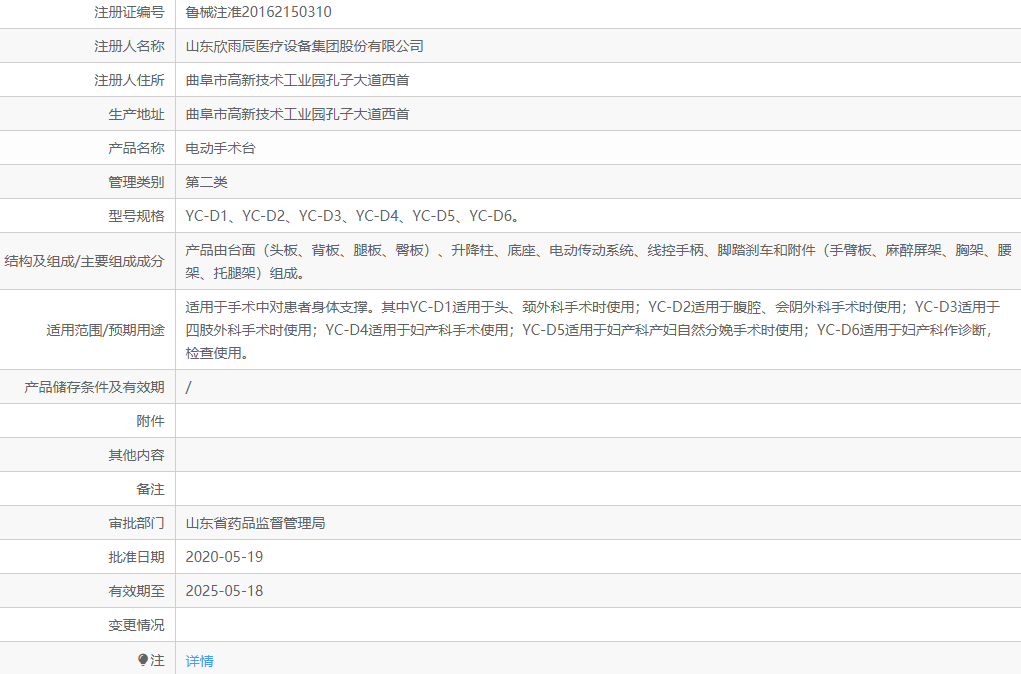
Task: Click the 型号规格 label
Action: [136, 216]
